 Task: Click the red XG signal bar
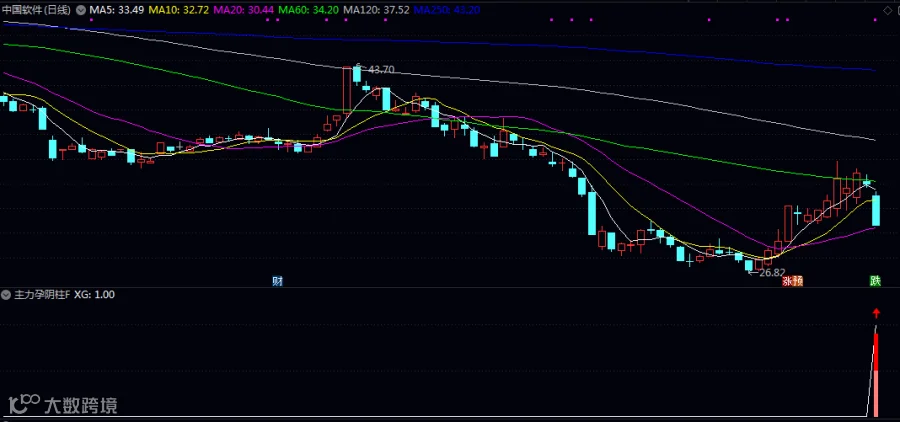(876, 374)
